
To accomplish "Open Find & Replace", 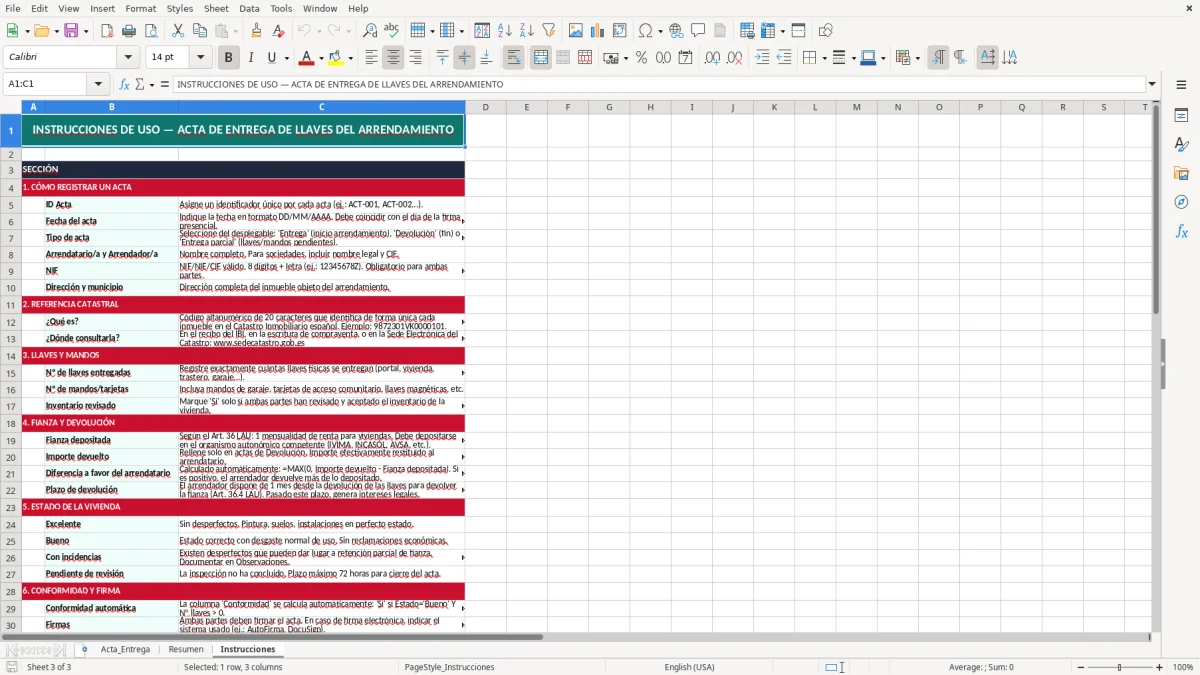I will point(370,31).
